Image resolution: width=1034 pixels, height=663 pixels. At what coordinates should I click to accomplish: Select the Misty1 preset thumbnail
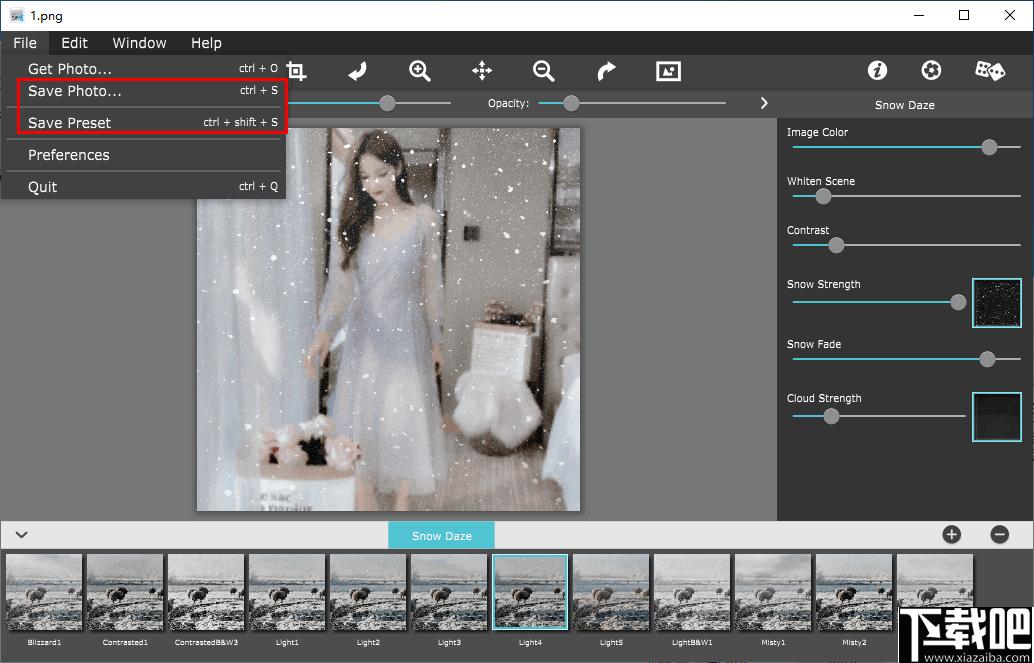[x=773, y=592]
